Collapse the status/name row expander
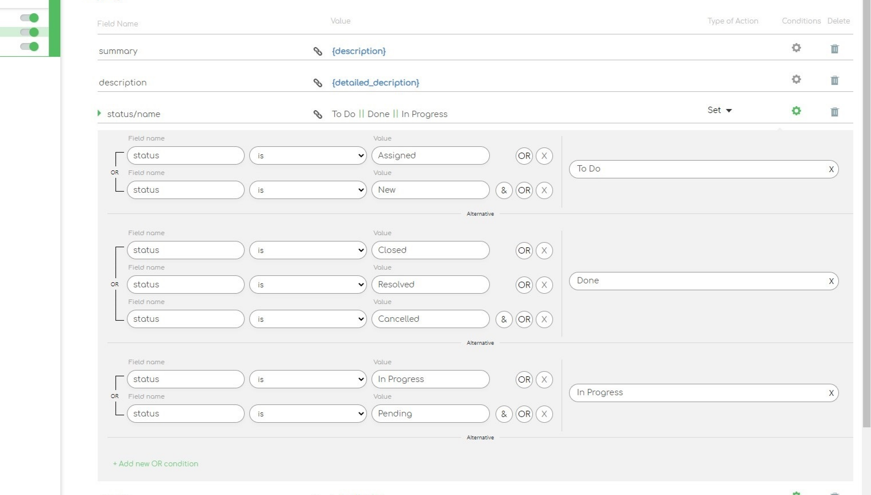This screenshot has height=495, width=871. tap(99, 114)
